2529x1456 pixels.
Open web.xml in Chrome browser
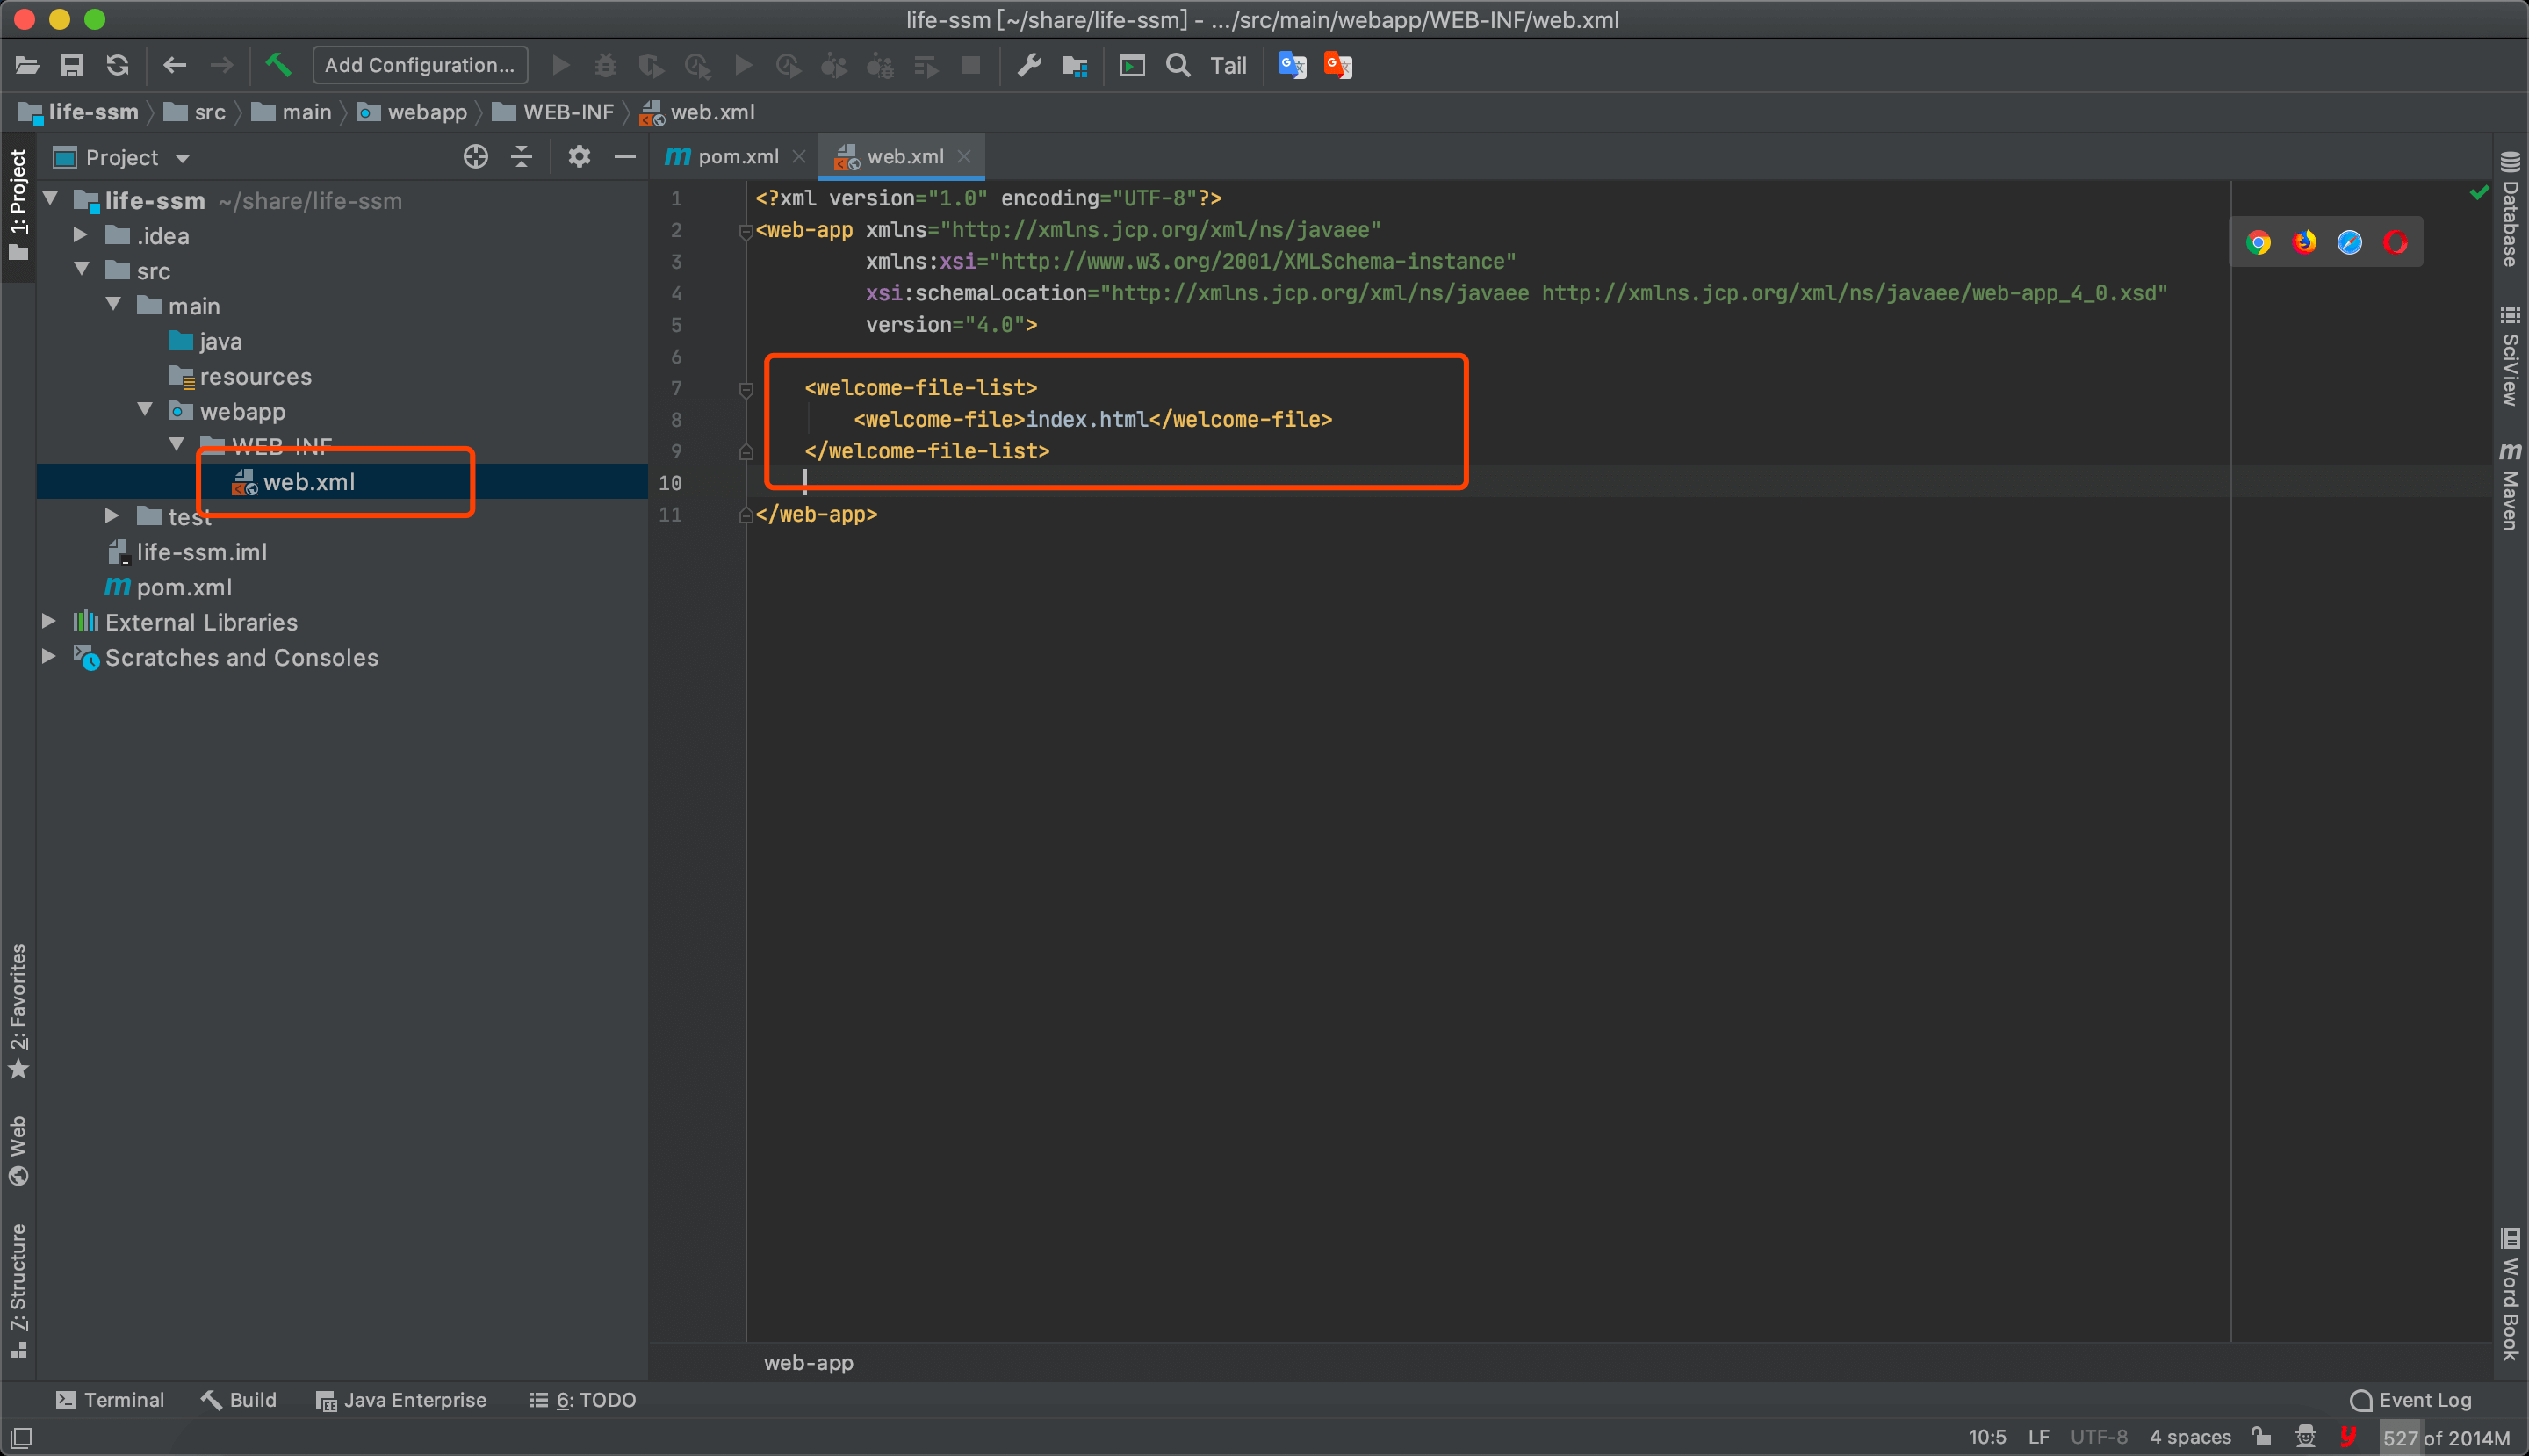coord(2258,243)
